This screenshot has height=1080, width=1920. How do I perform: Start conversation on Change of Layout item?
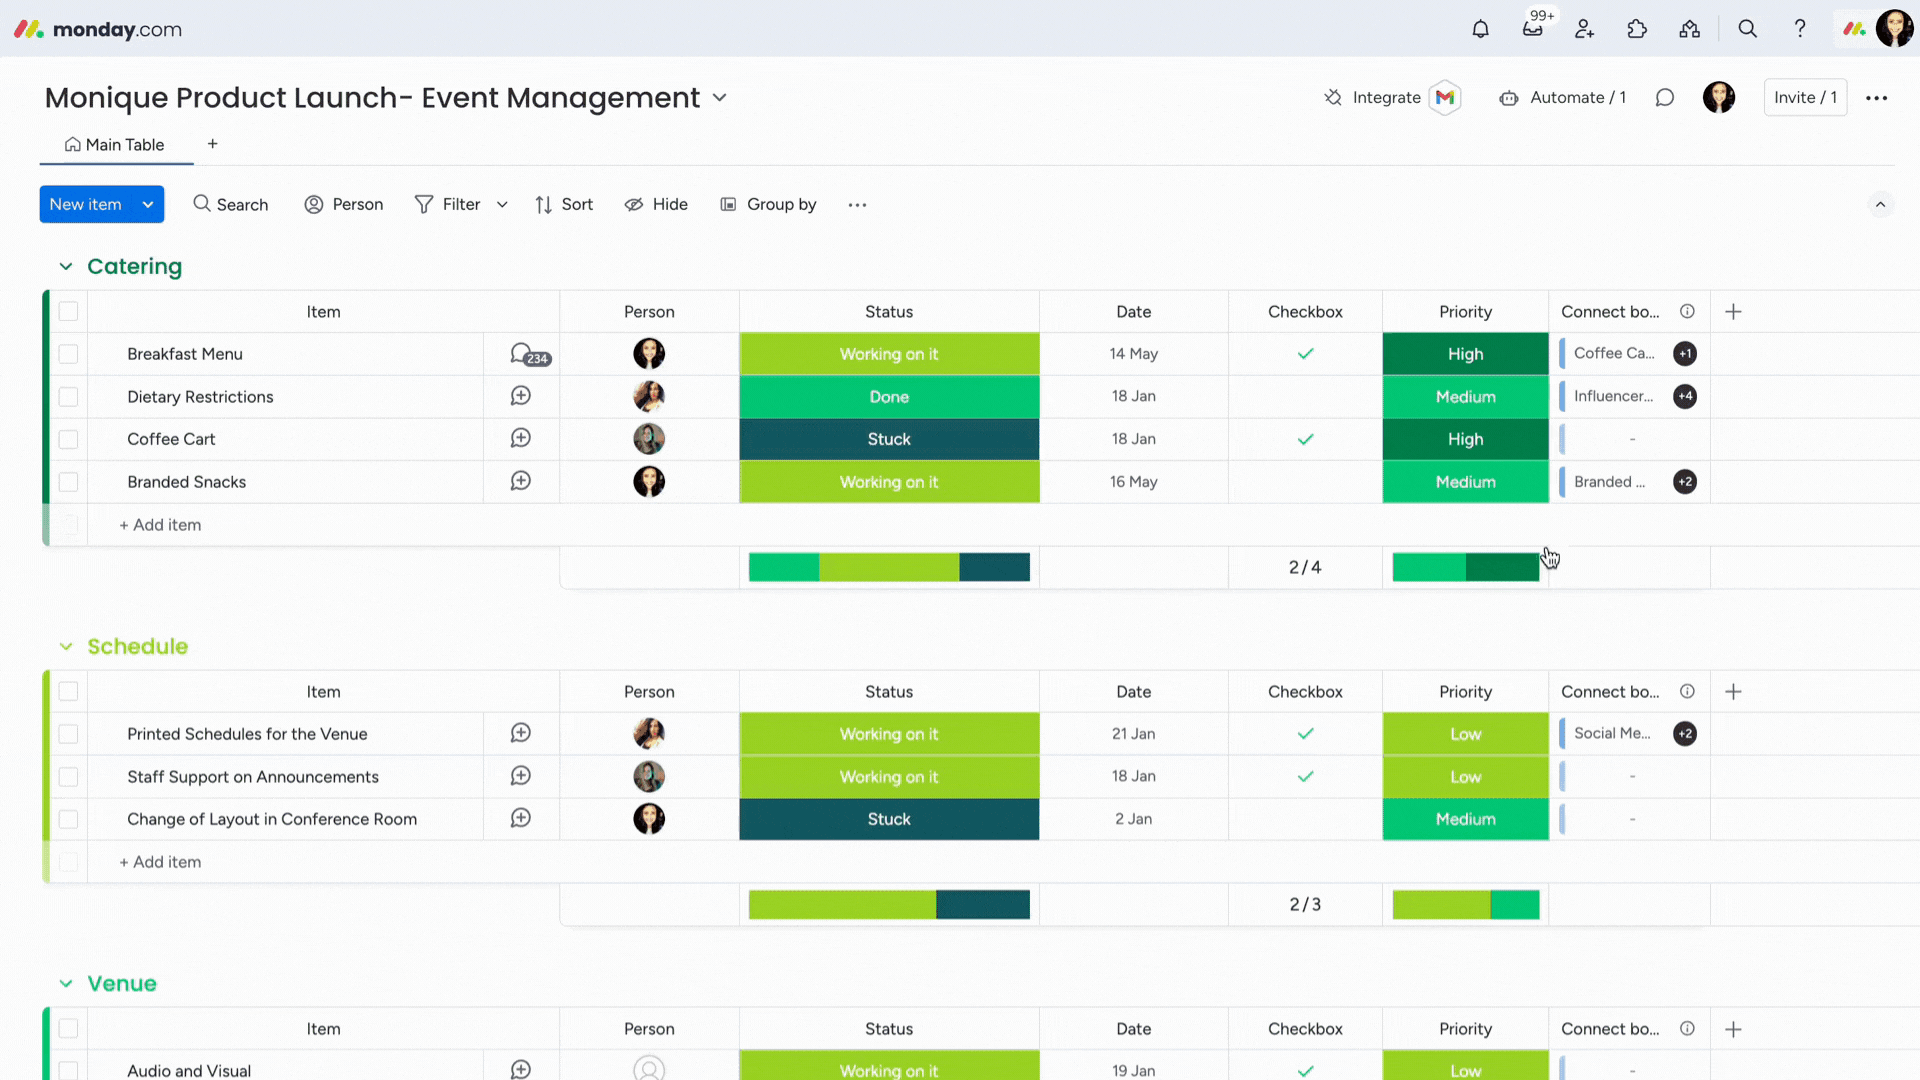point(521,818)
